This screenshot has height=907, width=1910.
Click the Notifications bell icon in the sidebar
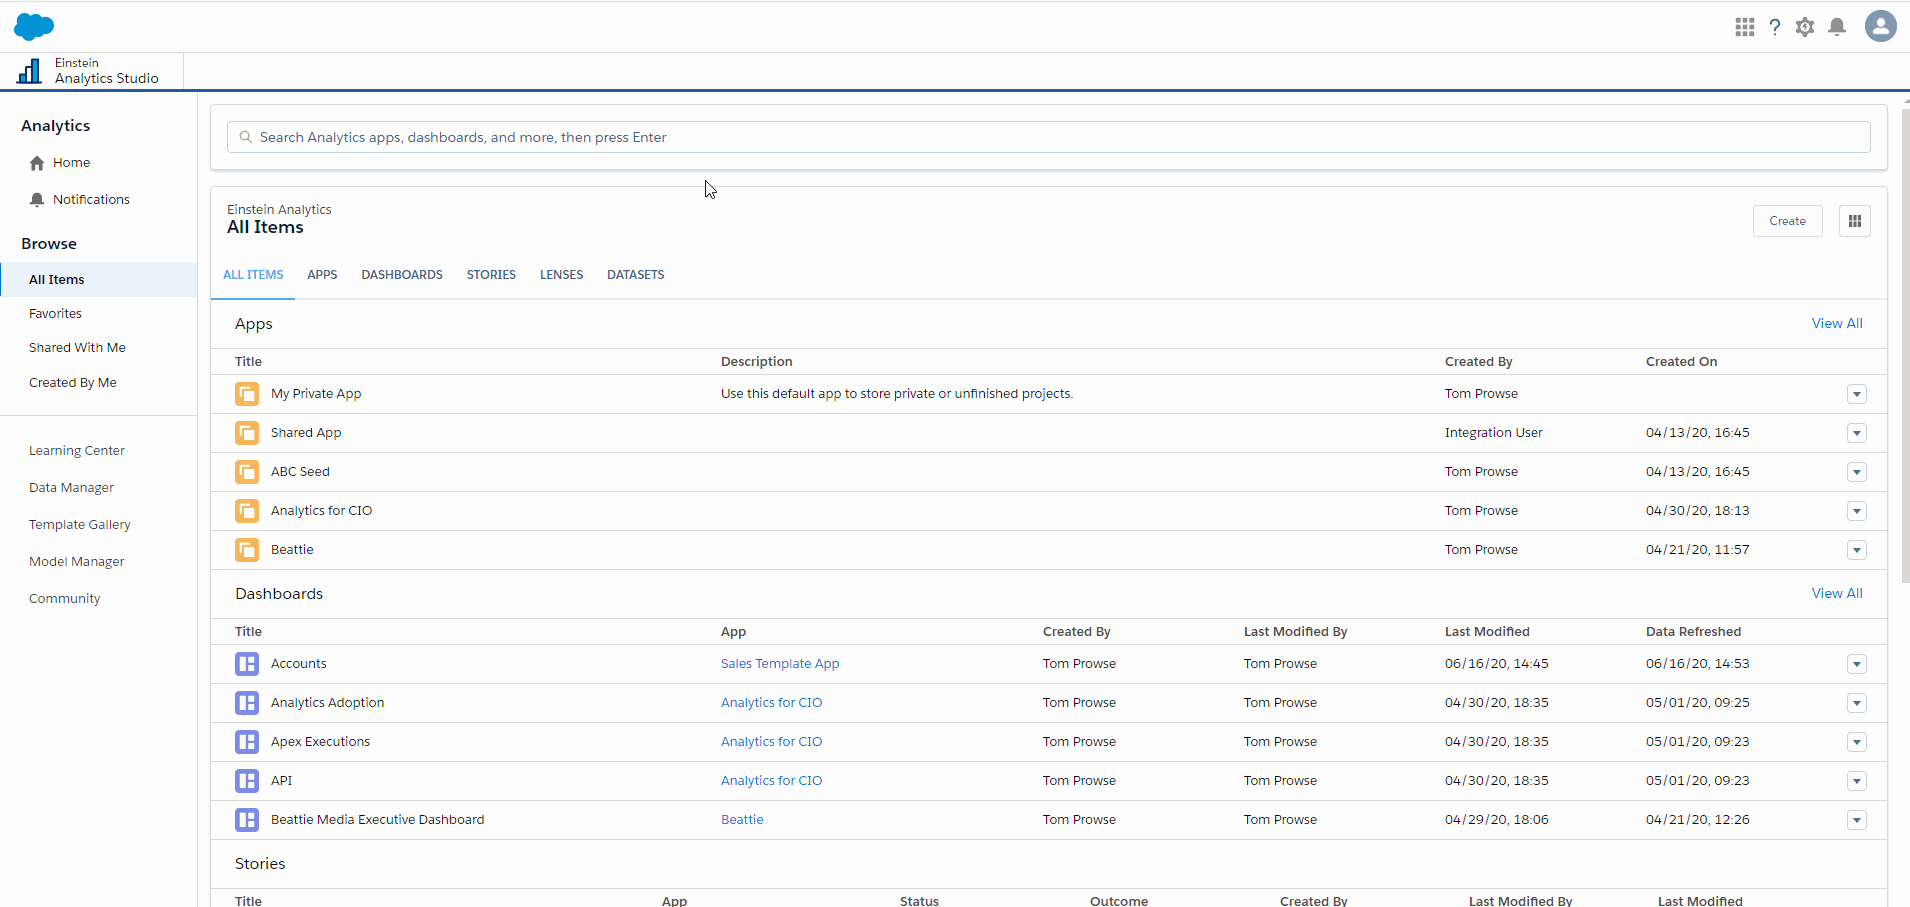37,200
